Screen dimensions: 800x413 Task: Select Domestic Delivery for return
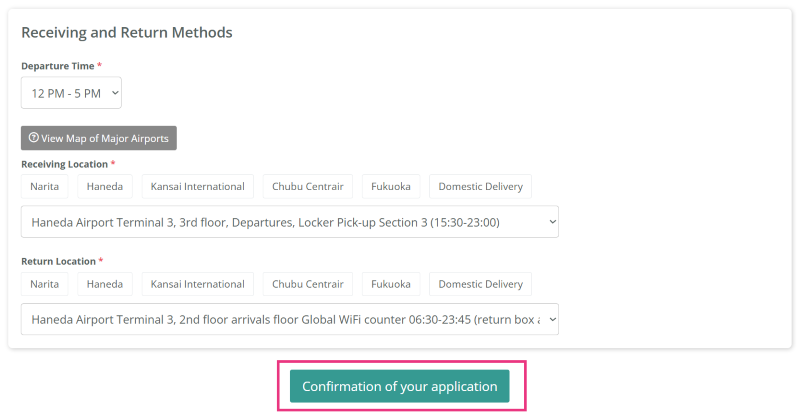coord(481,284)
